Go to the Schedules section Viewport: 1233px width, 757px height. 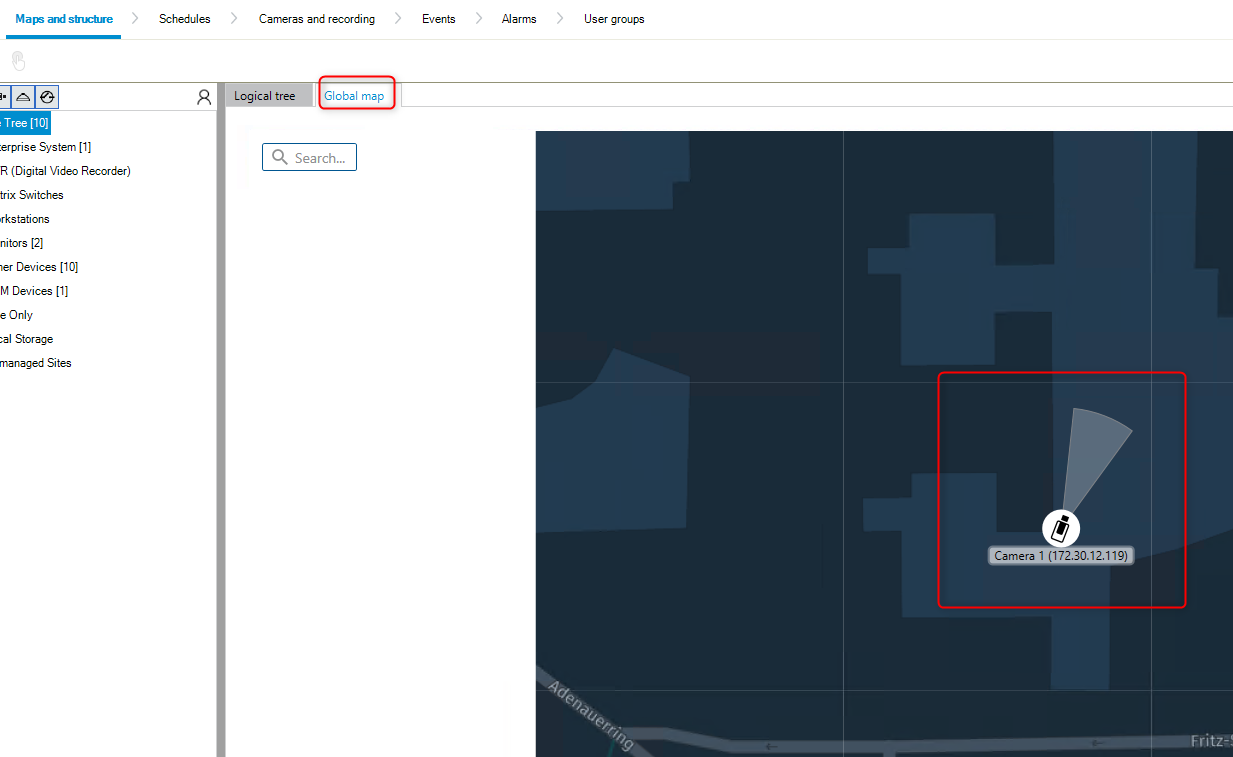[184, 19]
